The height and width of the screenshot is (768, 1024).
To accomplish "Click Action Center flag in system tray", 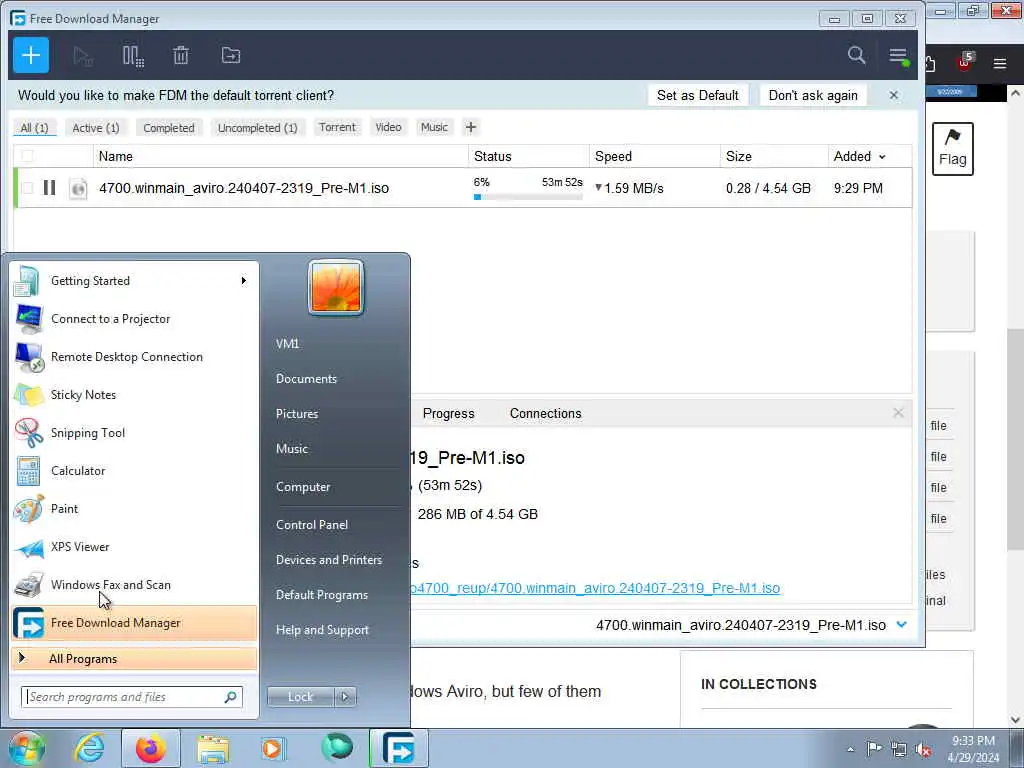I will pos(874,748).
